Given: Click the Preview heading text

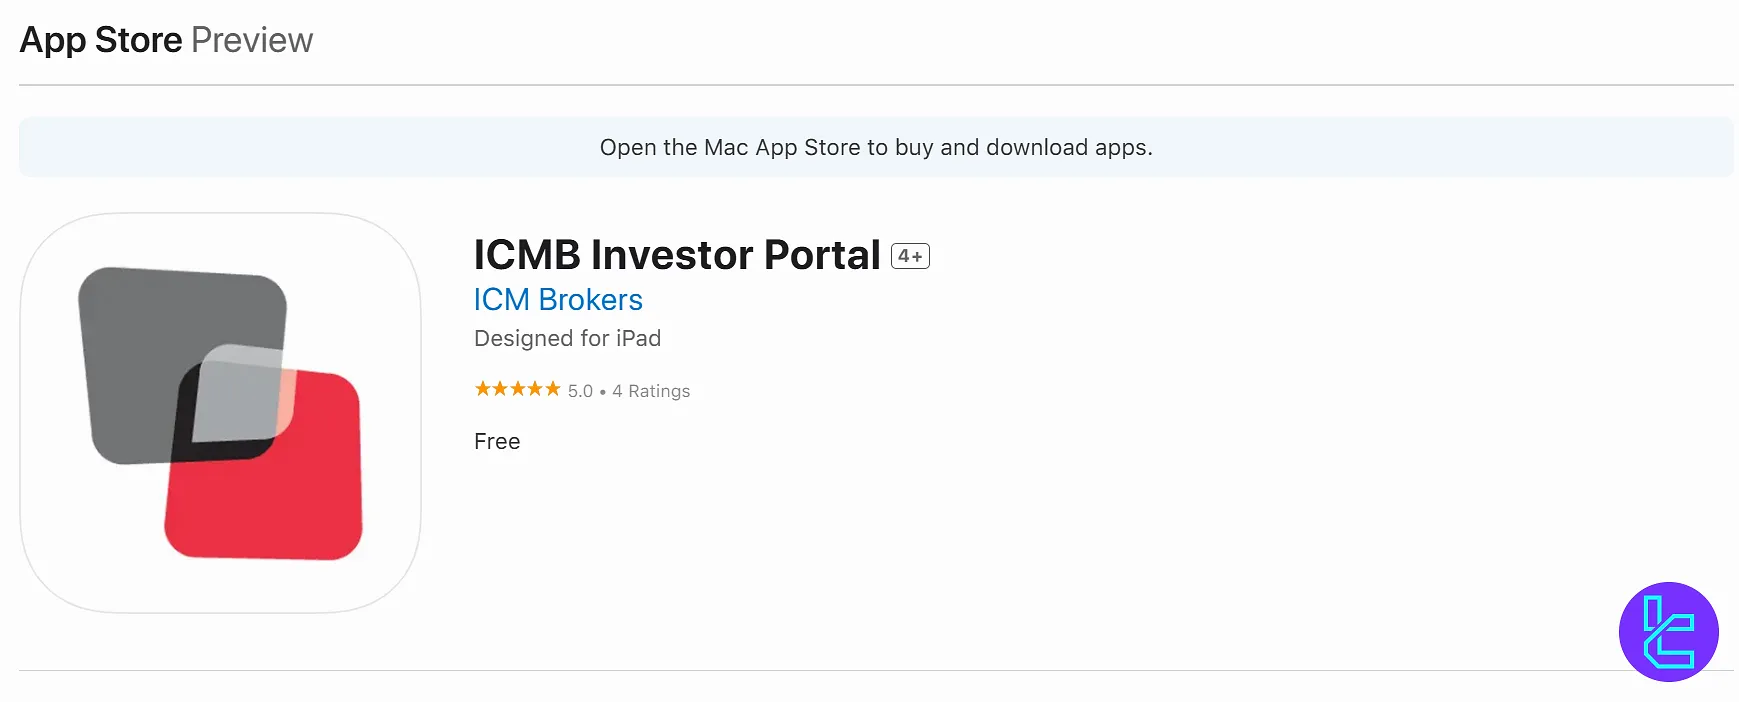Looking at the screenshot, I should tap(252, 40).
